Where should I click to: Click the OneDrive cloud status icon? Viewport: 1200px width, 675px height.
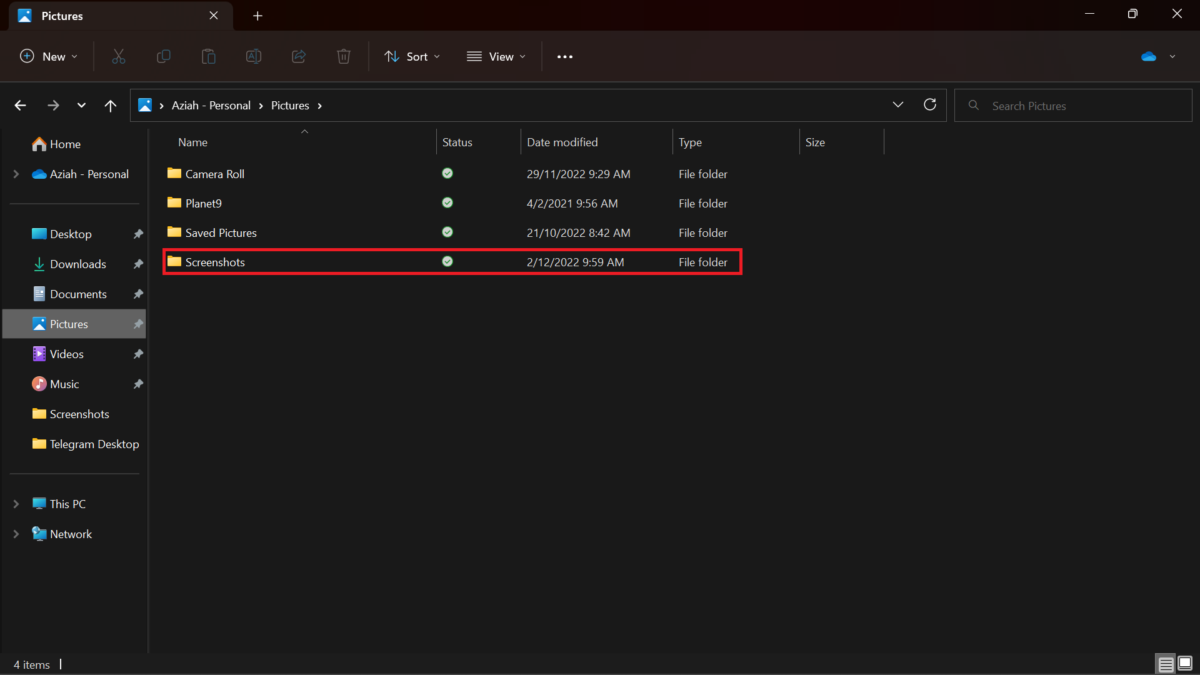[x=1149, y=57]
